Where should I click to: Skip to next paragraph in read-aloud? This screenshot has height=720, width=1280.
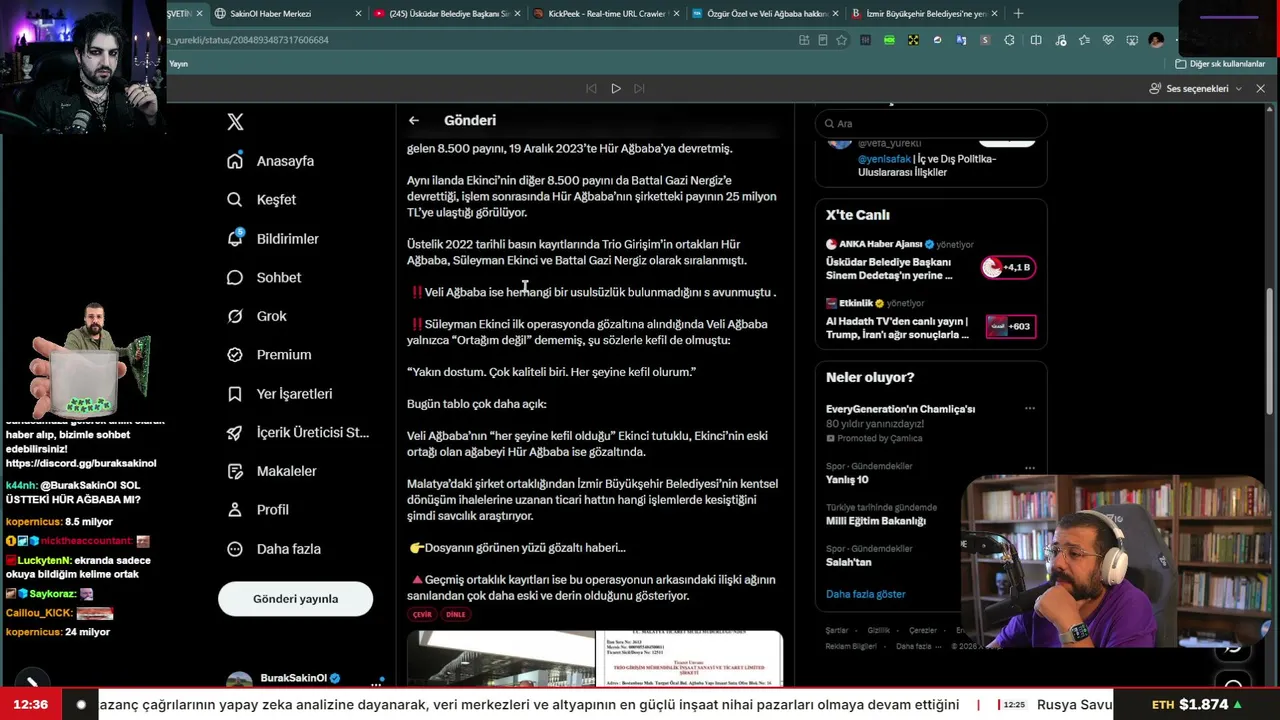coord(639,88)
